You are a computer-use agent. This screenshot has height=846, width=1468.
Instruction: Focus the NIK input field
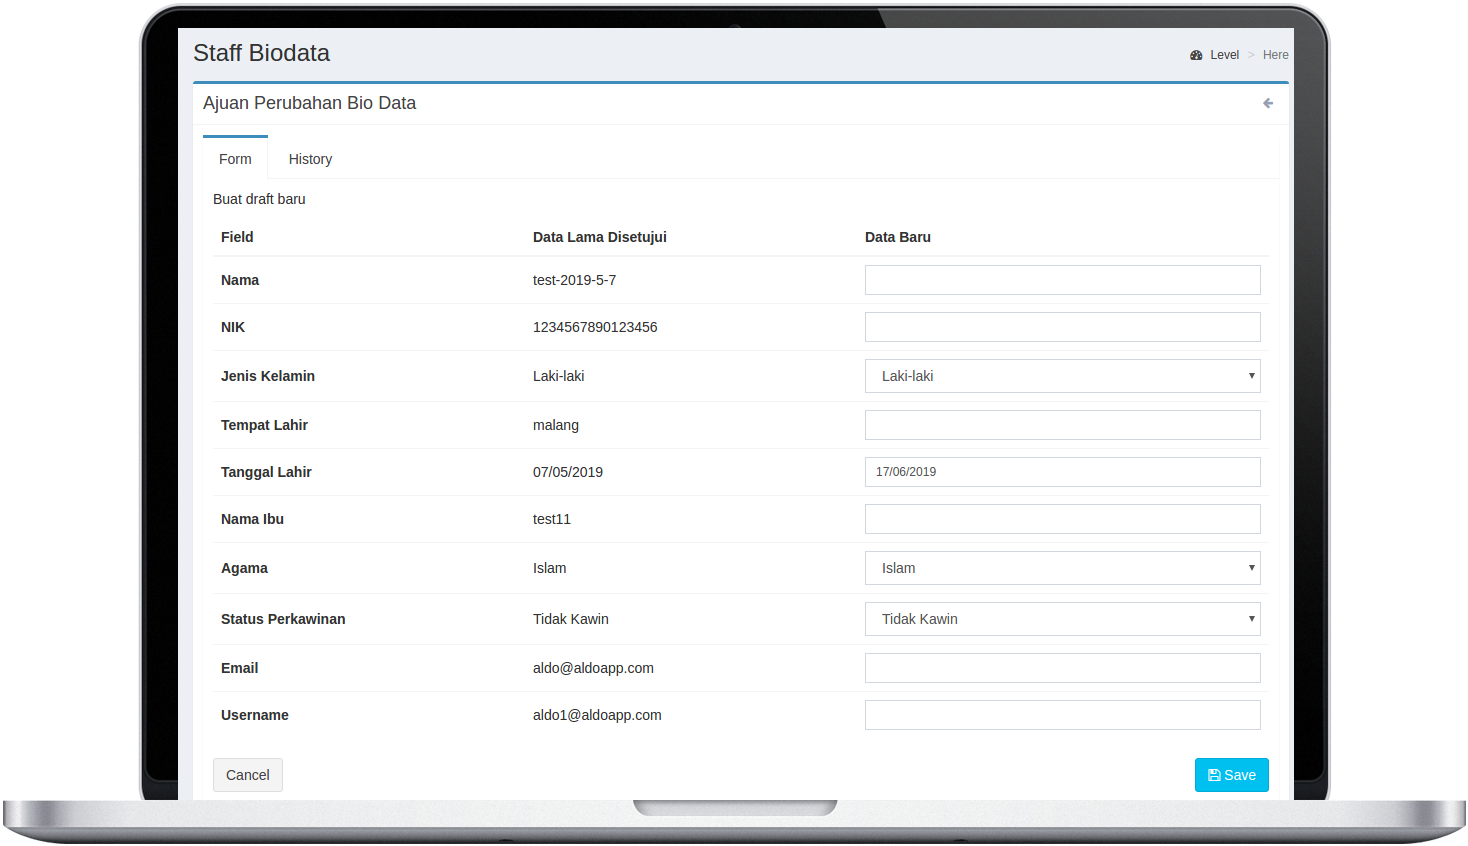point(1062,327)
